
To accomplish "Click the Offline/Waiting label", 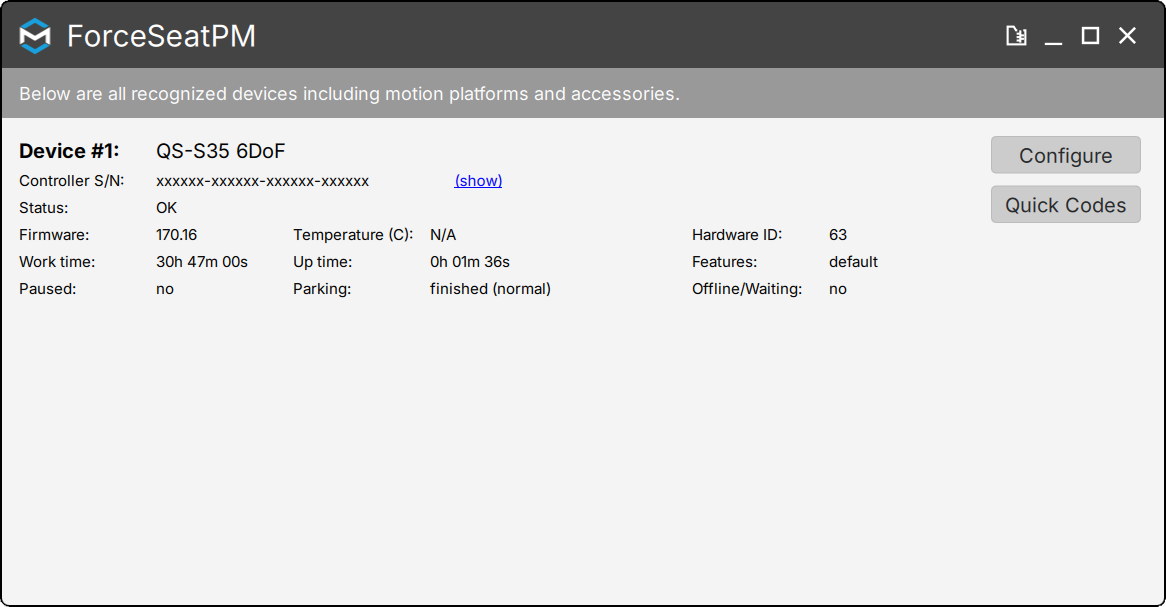I will [x=747, y=289].
